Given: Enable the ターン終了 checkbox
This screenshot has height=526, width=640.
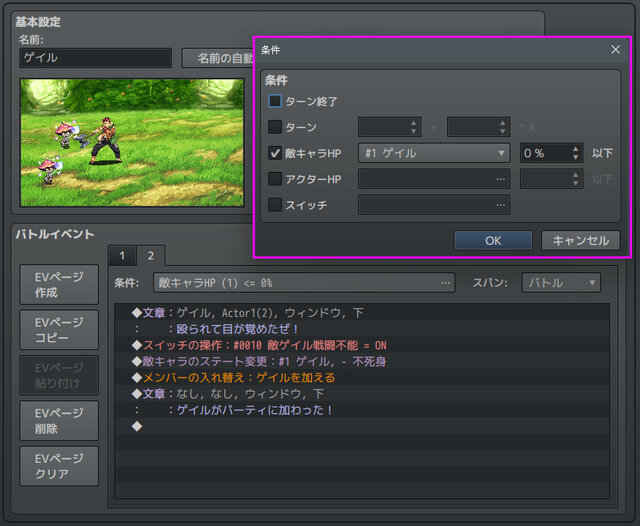Looking at the screenshot, I should coord(275,101).
